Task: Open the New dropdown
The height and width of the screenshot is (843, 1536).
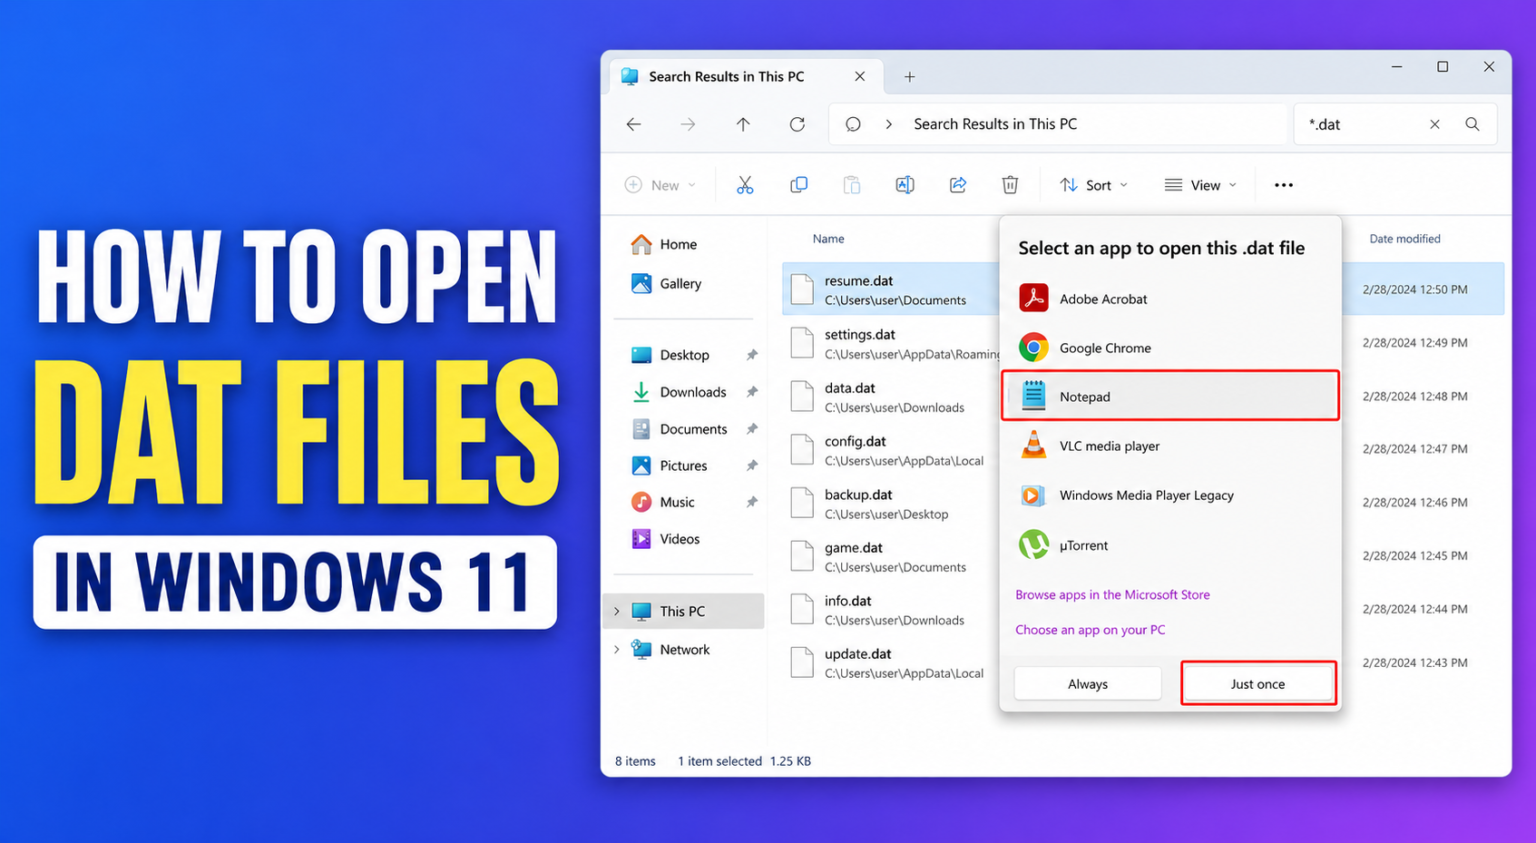Action: coord(660,185)
